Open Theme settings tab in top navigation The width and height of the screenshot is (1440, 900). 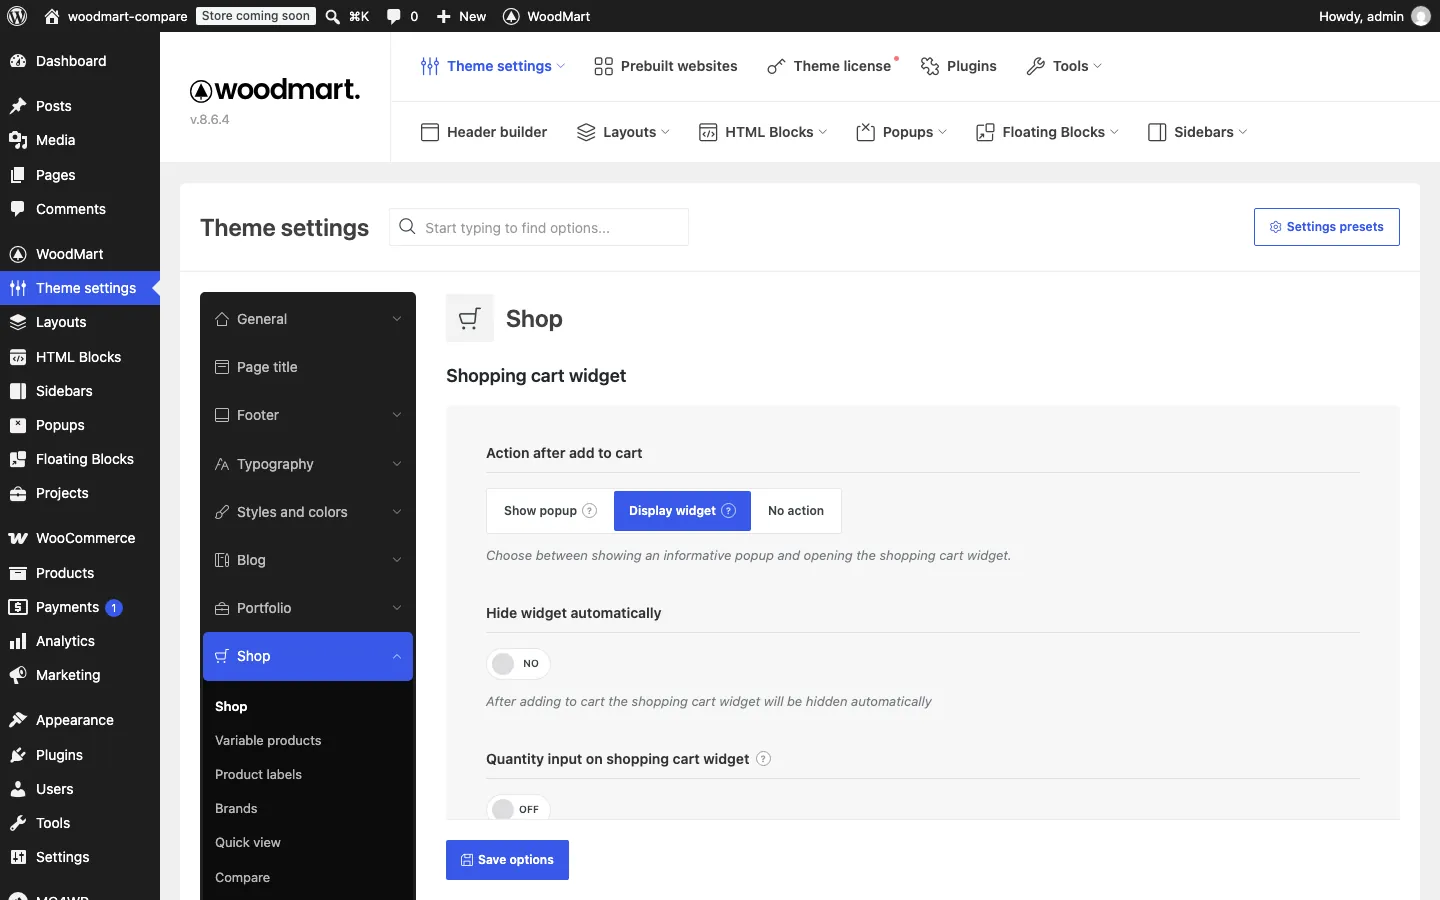[x=493, y=66]
